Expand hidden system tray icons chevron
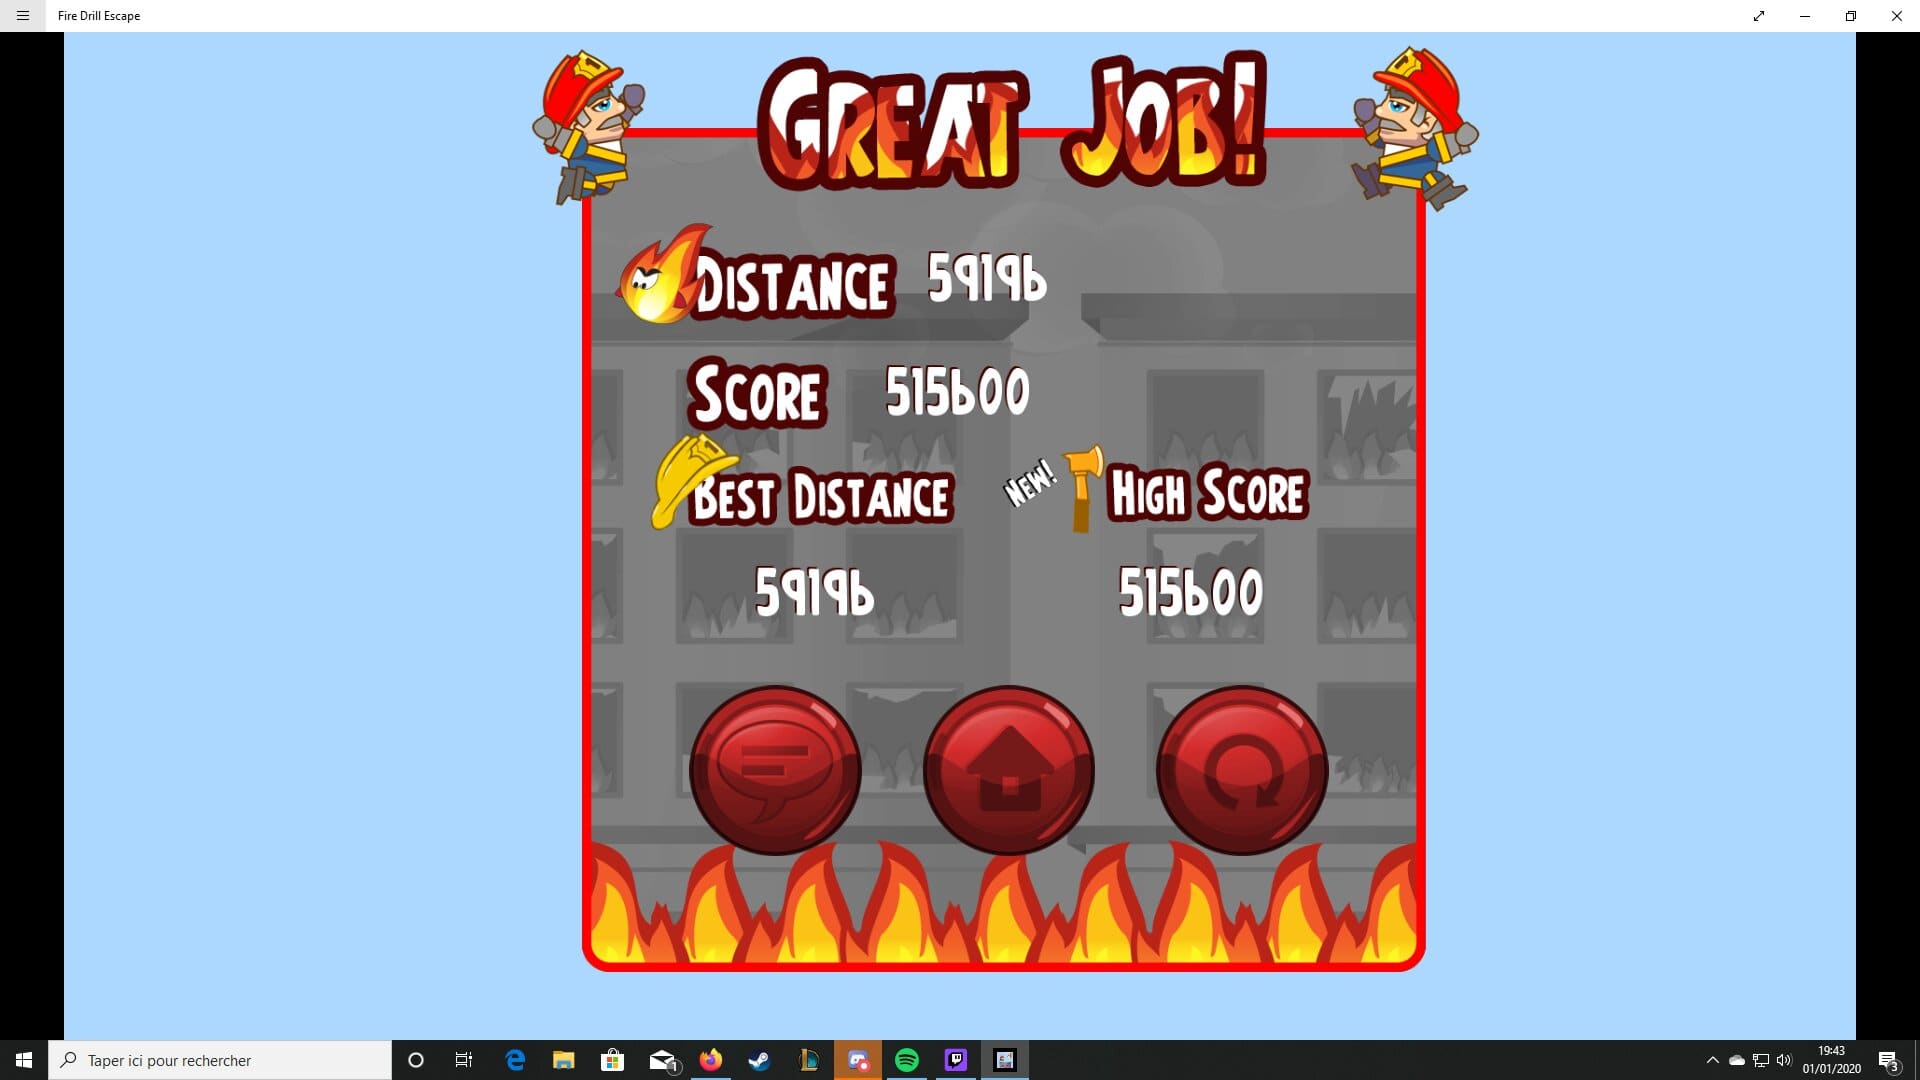 (x=1712, y=1060)
